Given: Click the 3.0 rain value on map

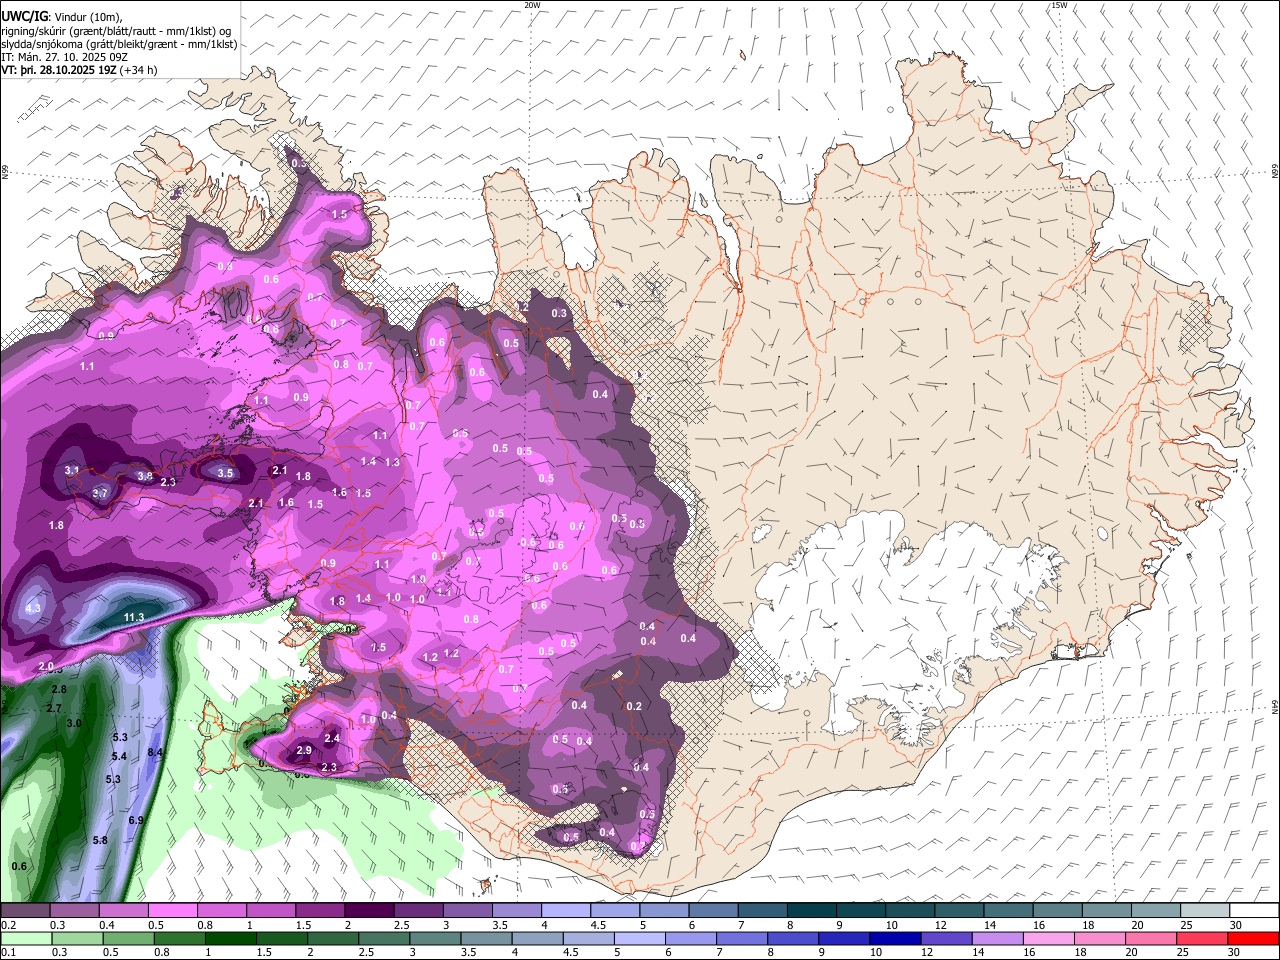Looking at the screenshot, I should (74, 723).
